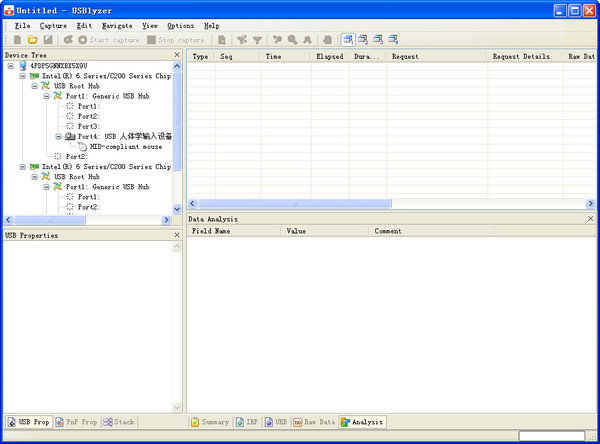Screen dimensions: 600x444
Task: Select window layout 1 icon
Action: pyautogui.click(x=348, y=40)
